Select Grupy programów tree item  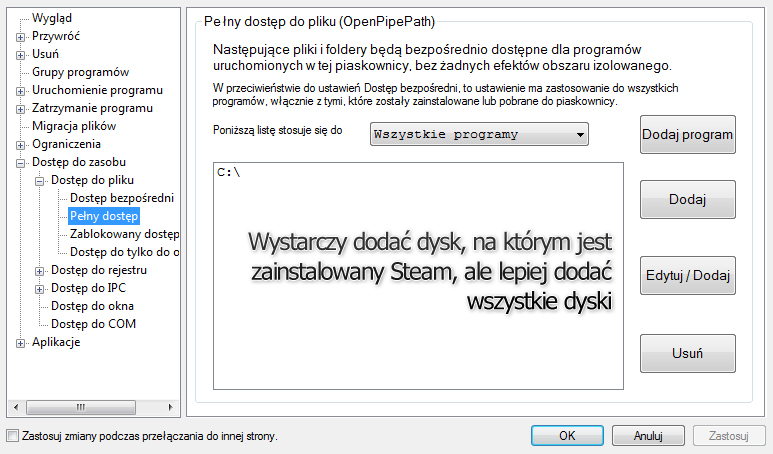[80, 72]
